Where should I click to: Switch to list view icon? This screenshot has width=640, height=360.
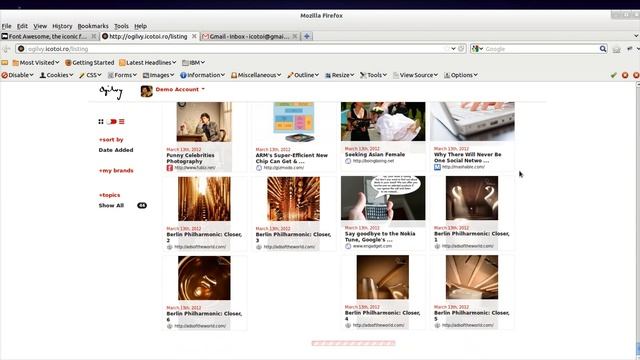122,122
